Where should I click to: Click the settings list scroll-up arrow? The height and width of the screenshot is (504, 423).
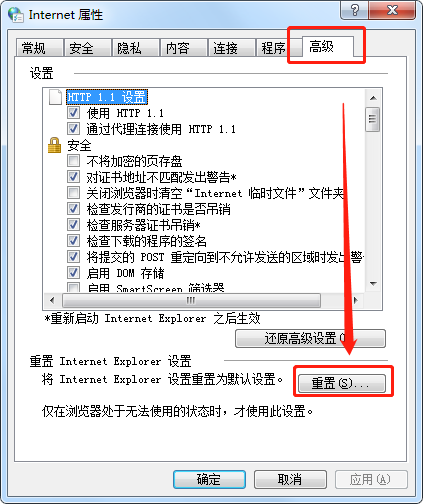coord(373,98)
